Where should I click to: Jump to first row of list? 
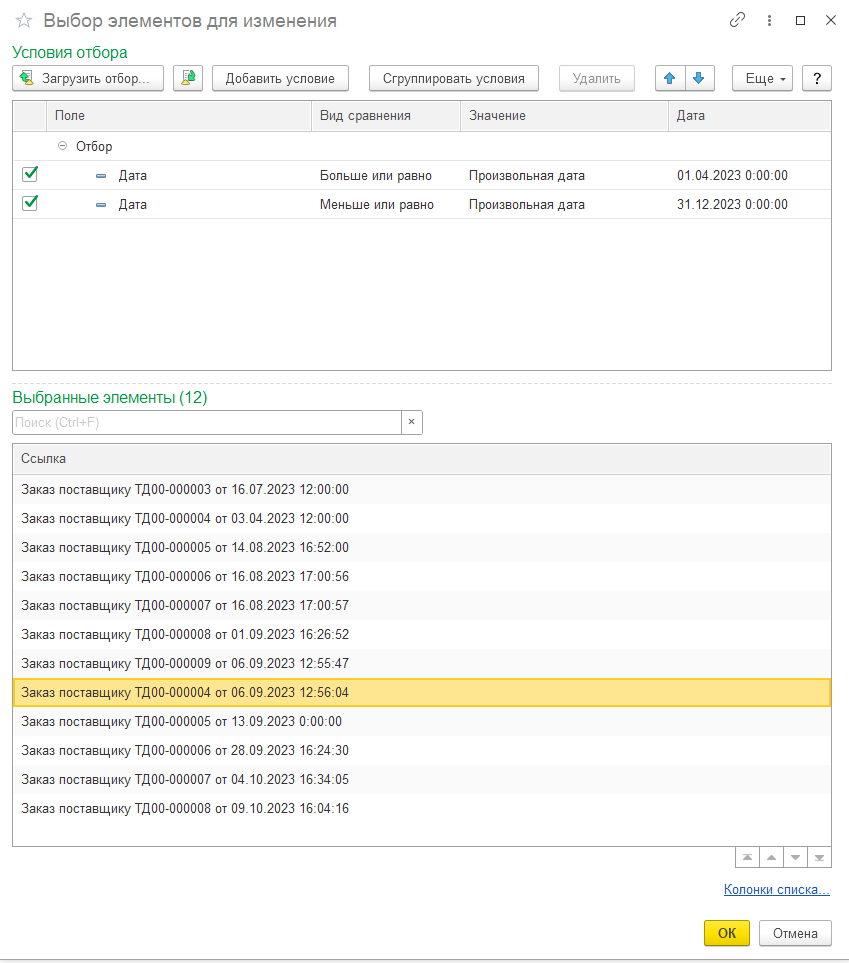tap(746, 858)
